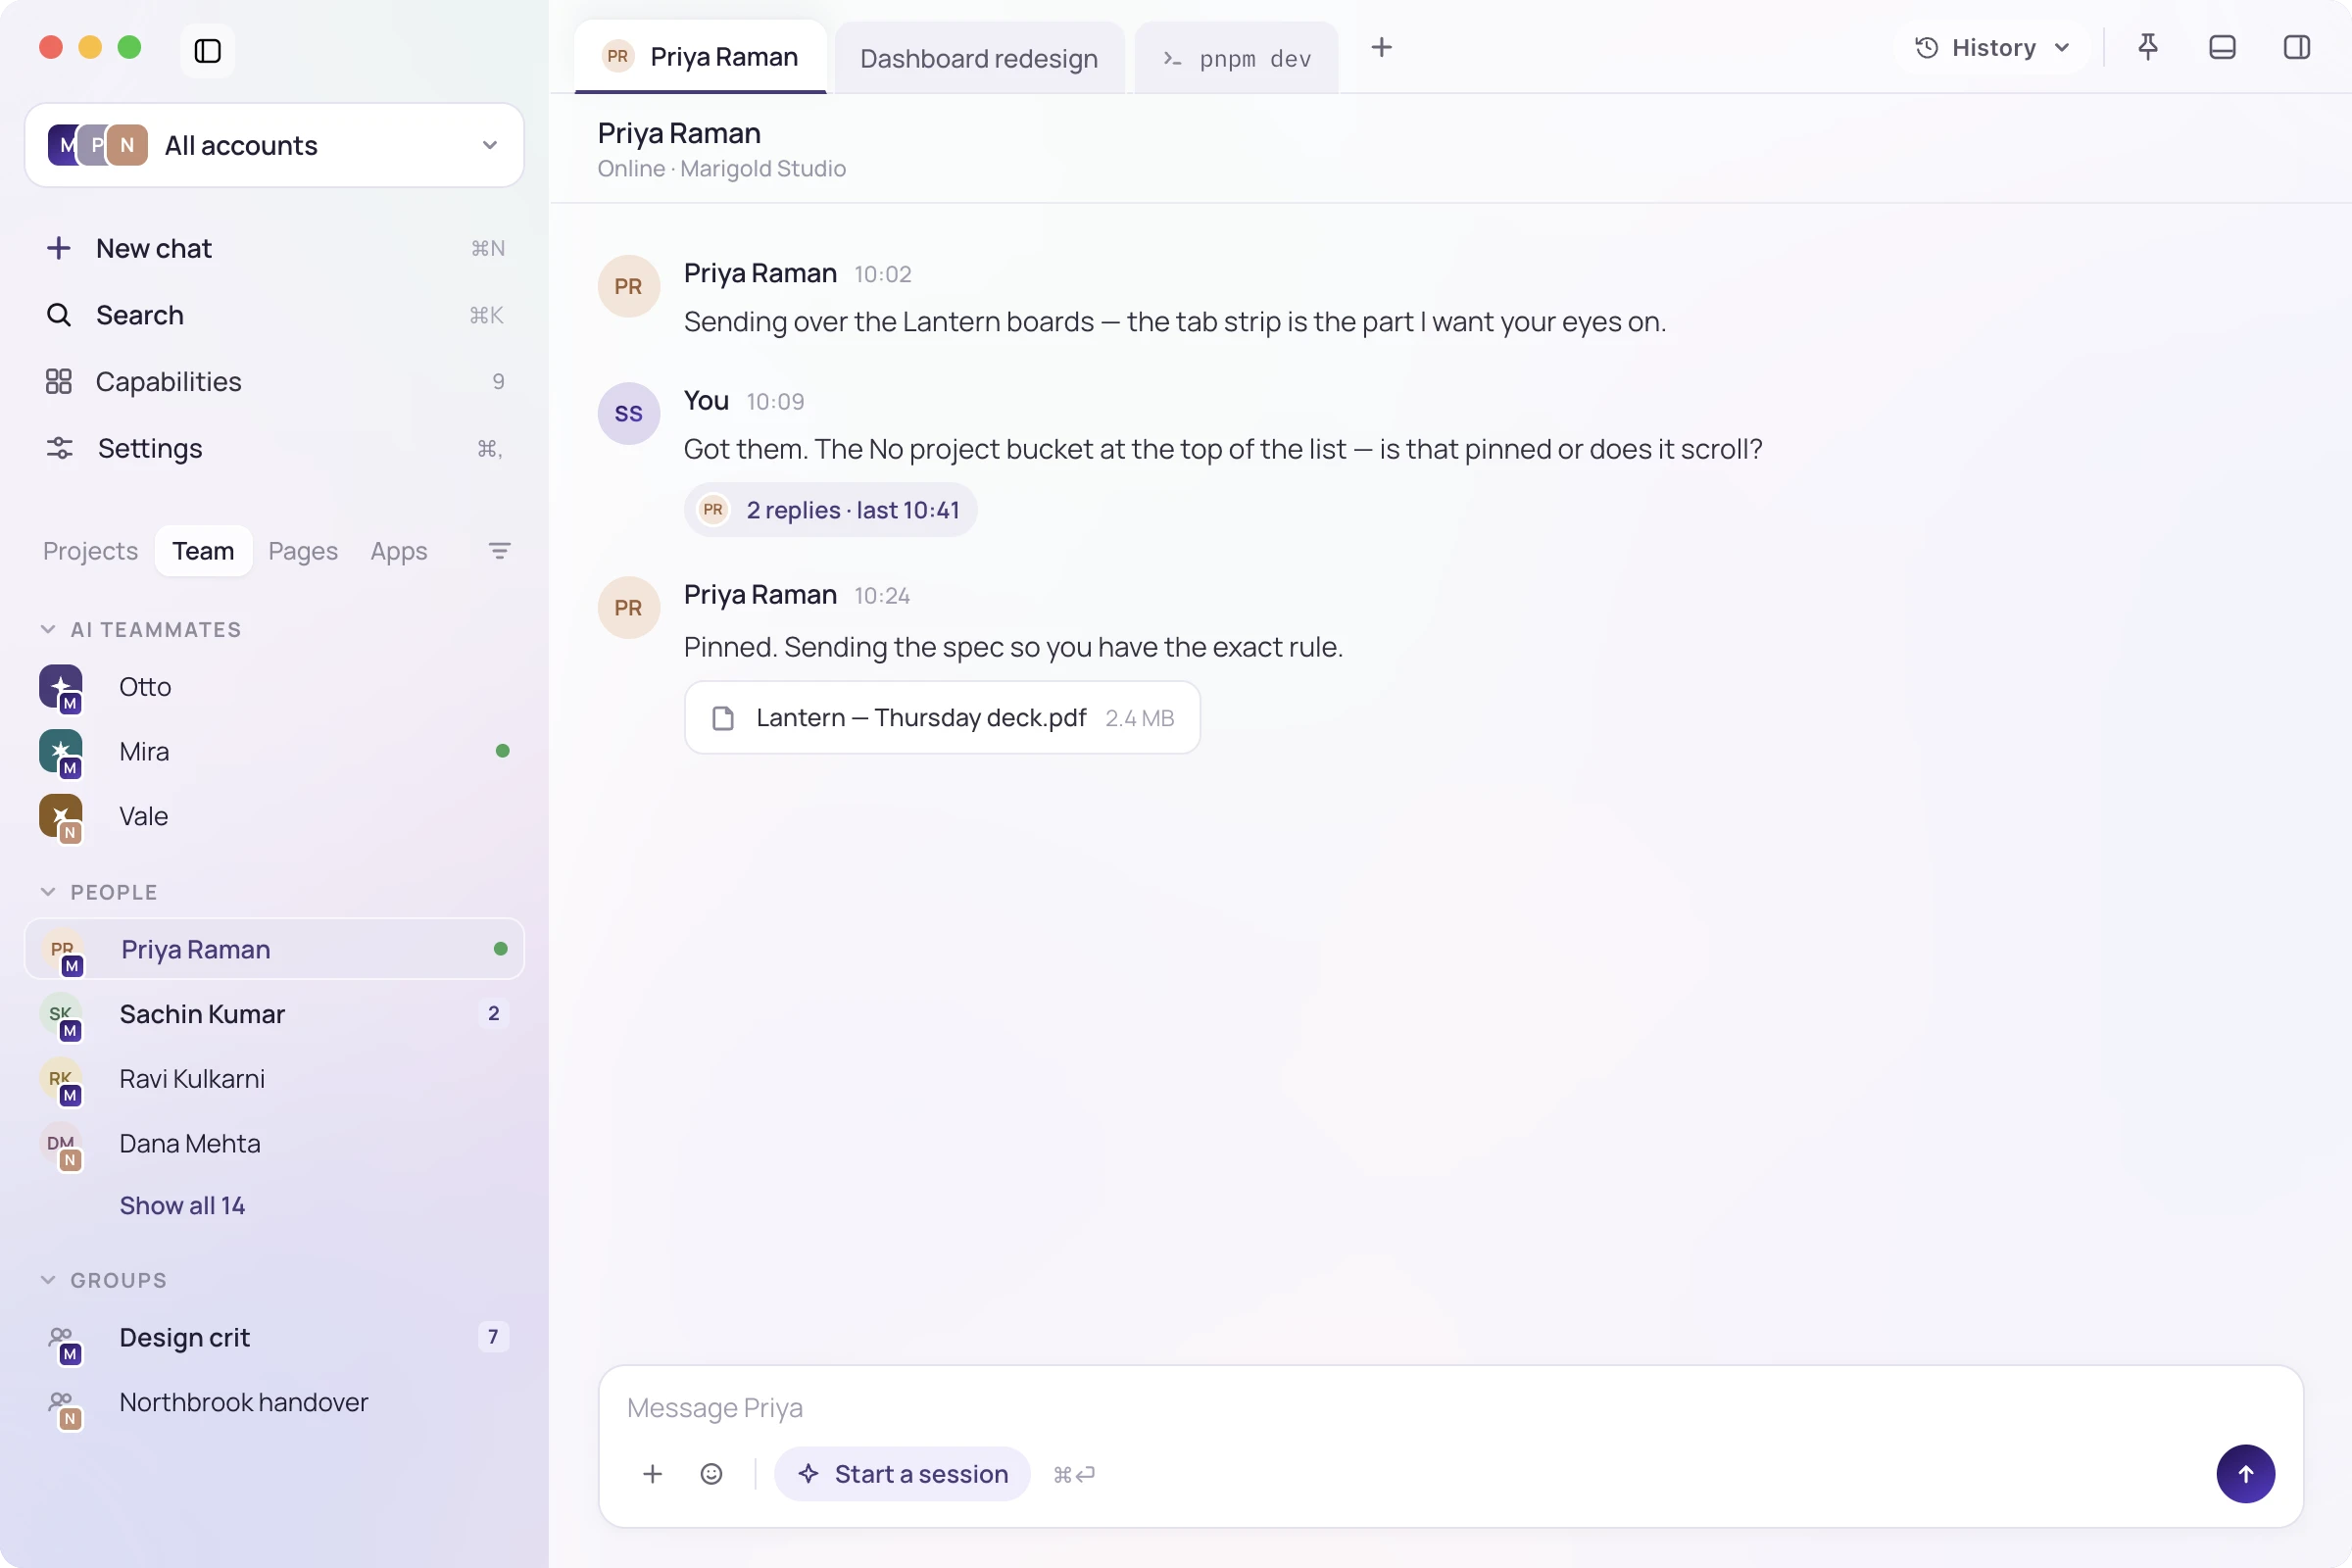This screenshot has height=1568, width=2352.
Task: Click Design crit unread badge 7
Action: pos(493,1336)
